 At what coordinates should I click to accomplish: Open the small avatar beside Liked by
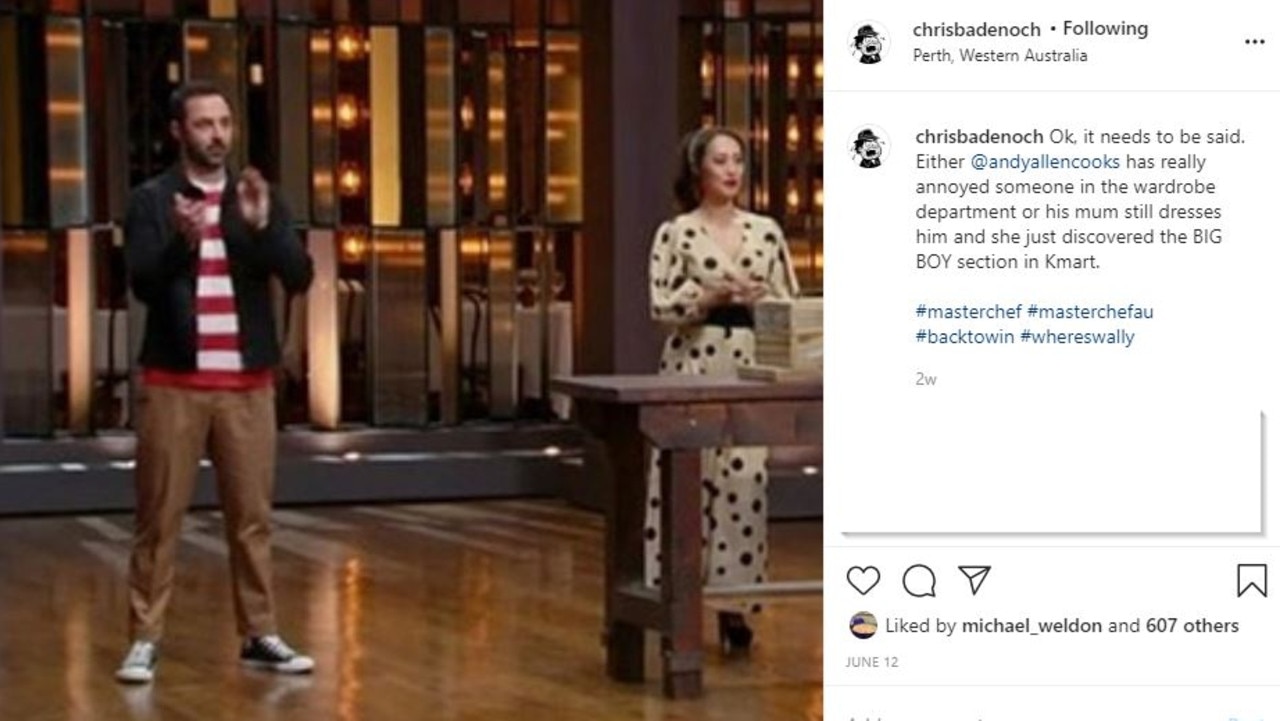(x=863, y=625)
